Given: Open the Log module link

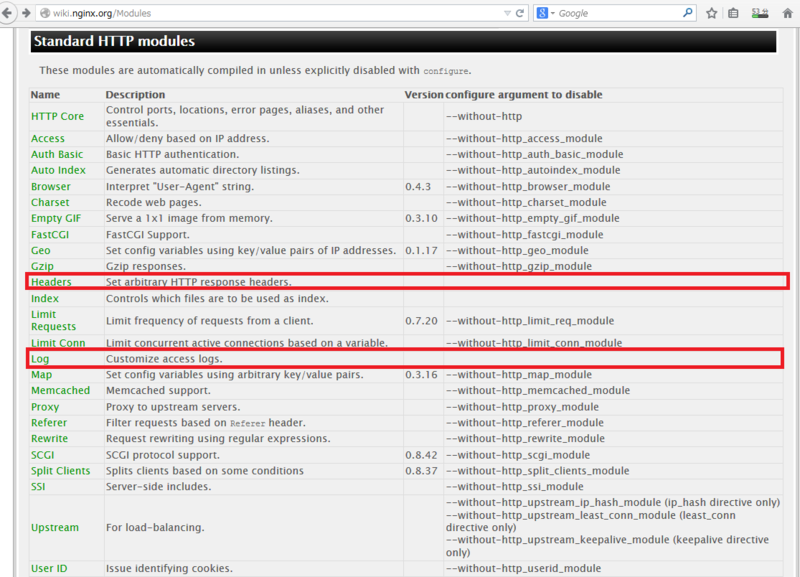Looking at the screenshot, I should [x=40, y=359].
